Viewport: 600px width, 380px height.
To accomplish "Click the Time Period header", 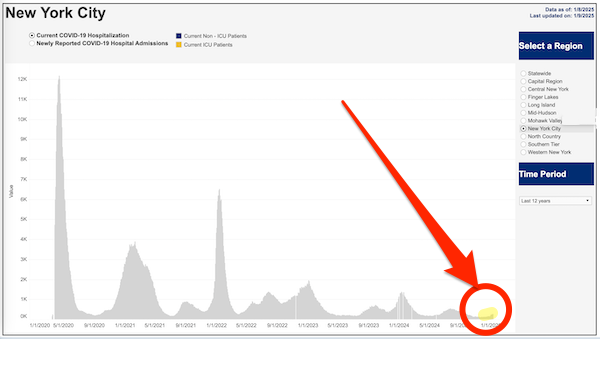I will tap(556, 174).
